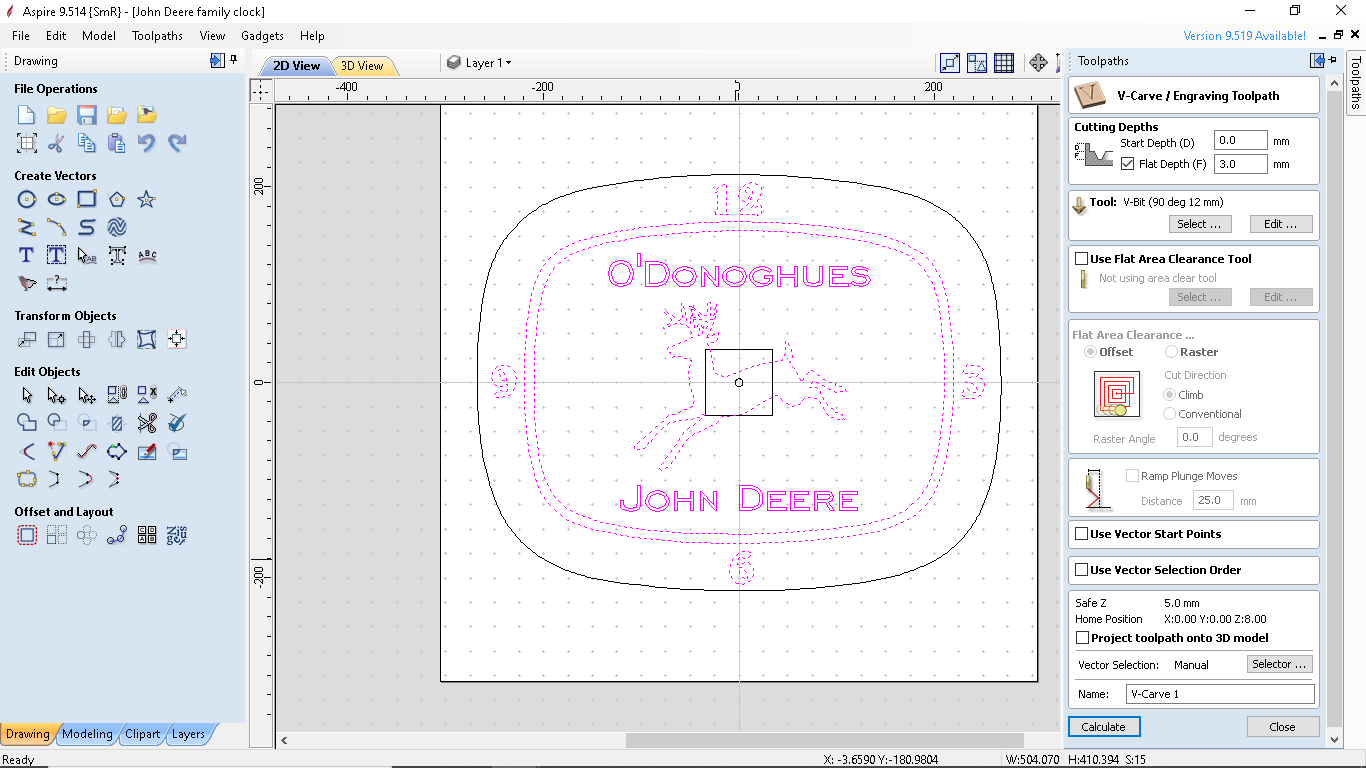Open the vector Selector button
Screen dimensions: 1366x768
point(1279,664)
